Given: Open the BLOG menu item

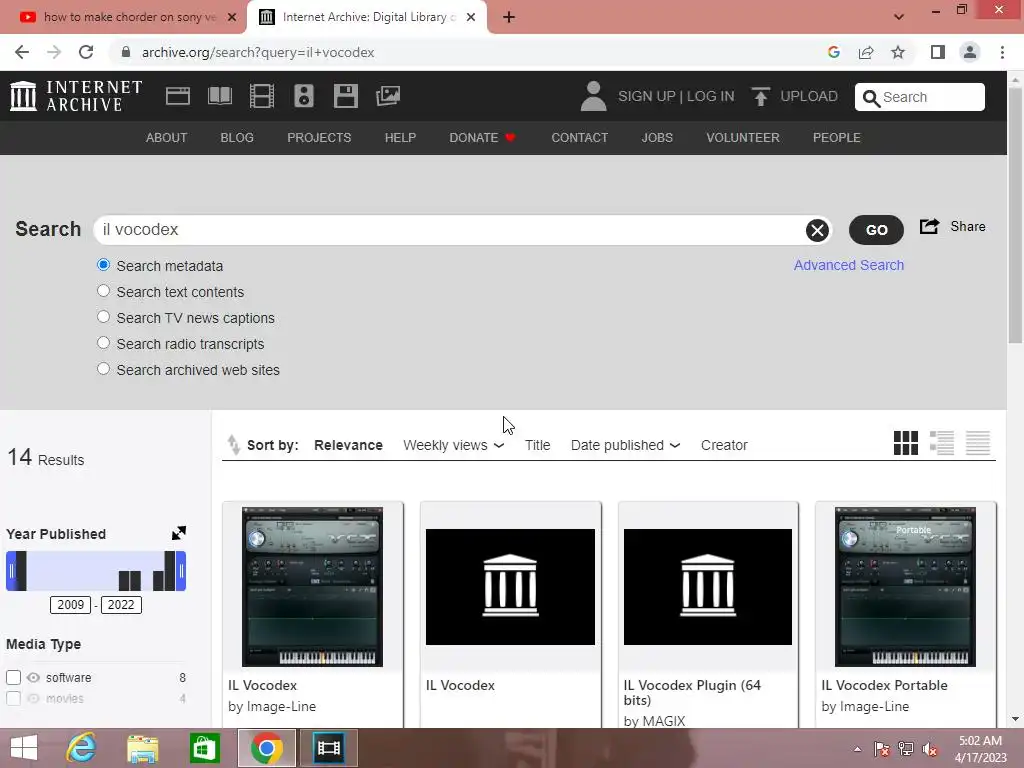Looking at the screenshot, I should coord(237,138).
